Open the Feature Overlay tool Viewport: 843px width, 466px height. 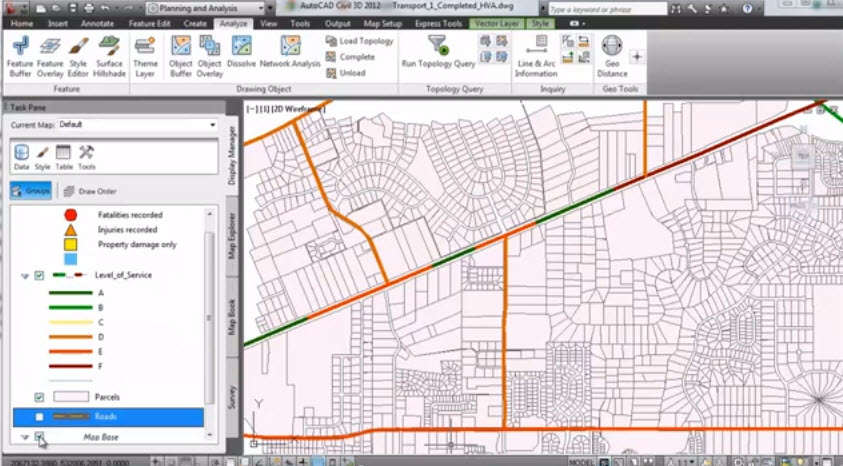(x=49, y=56)
